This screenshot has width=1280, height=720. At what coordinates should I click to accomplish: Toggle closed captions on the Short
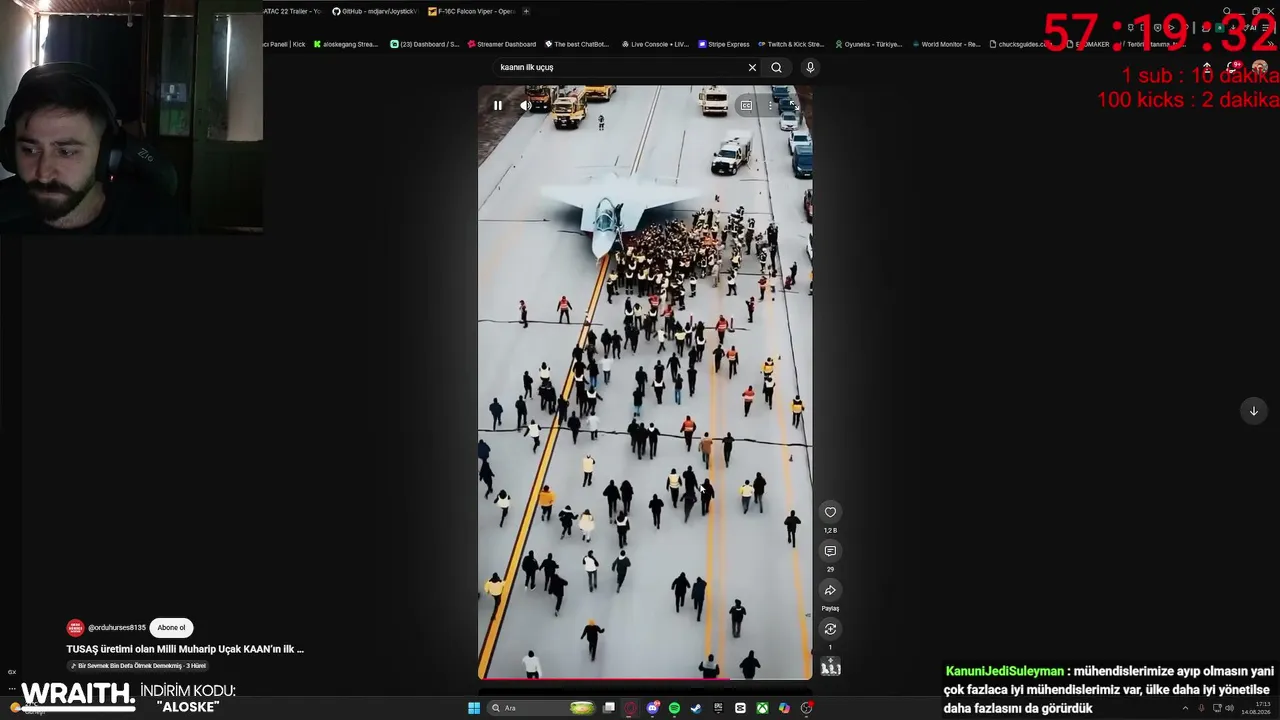coord(746,105)
